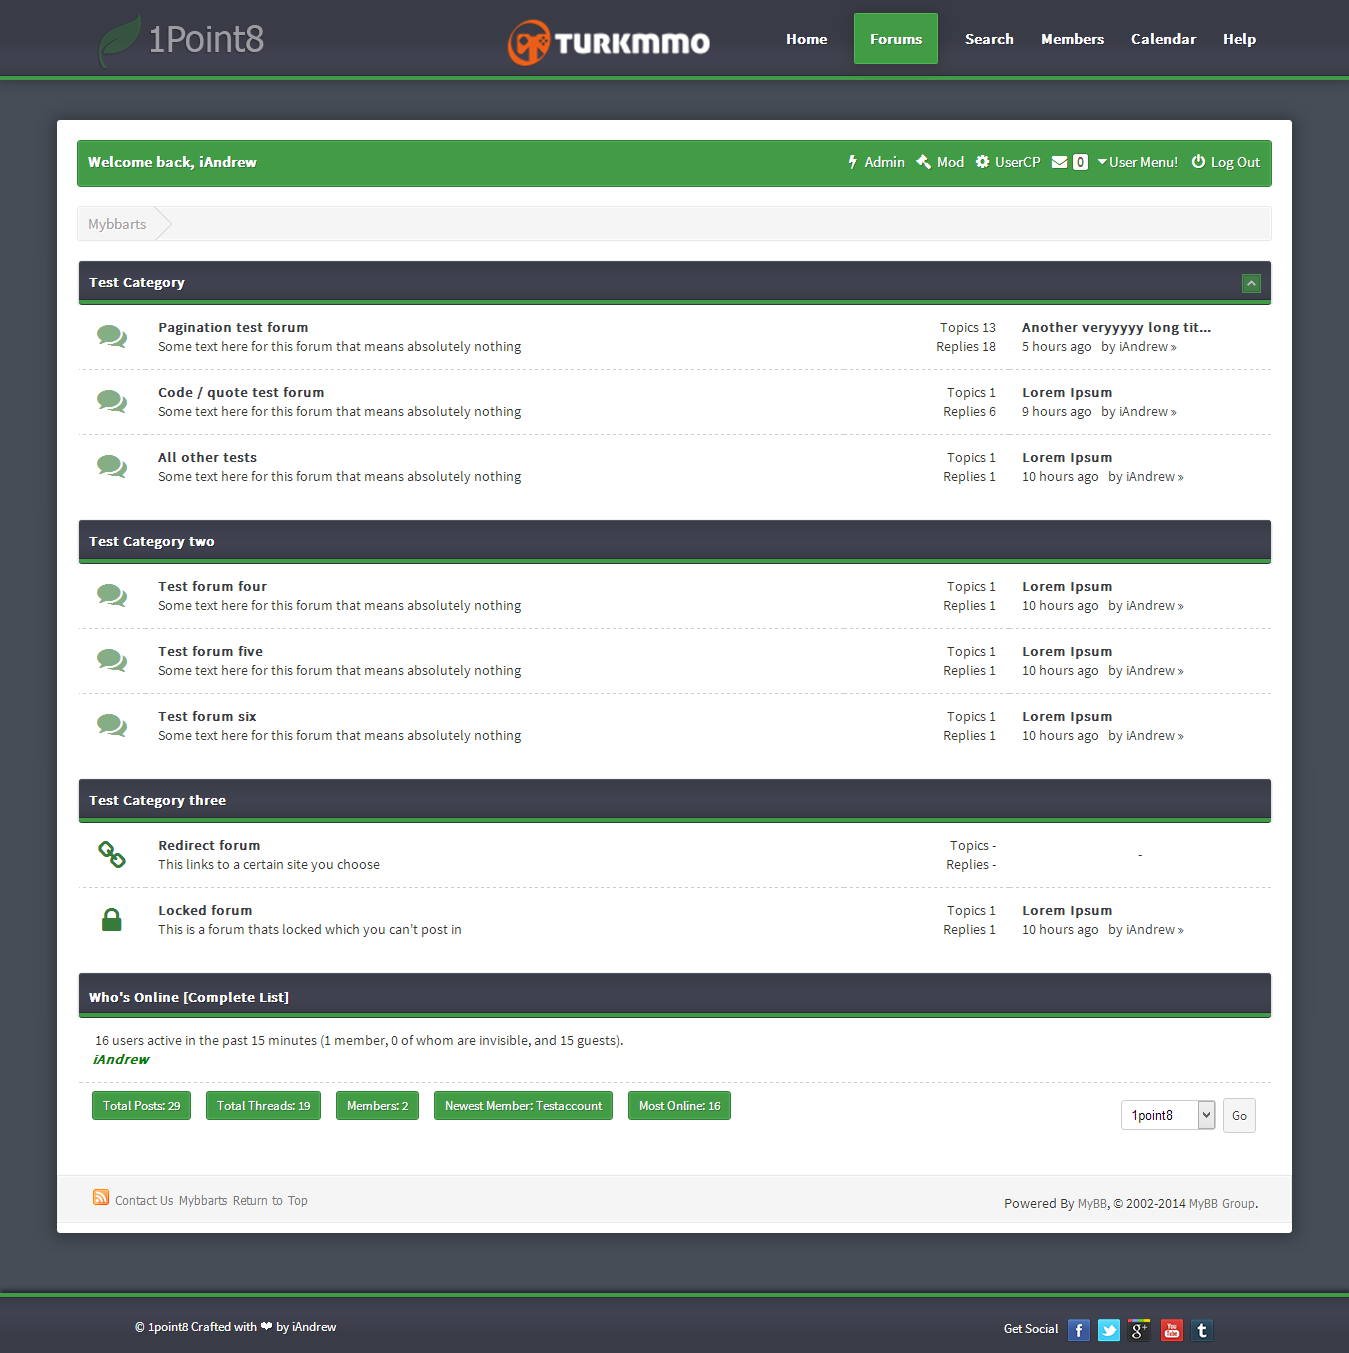The image size is (1349, 1353).
Task: Click iAndrew in online users list
Action: (121, 1059)
